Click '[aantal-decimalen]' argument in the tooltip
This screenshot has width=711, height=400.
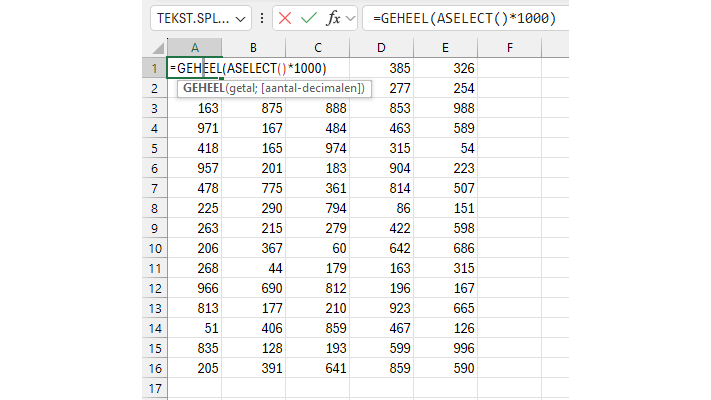[313, 88]
